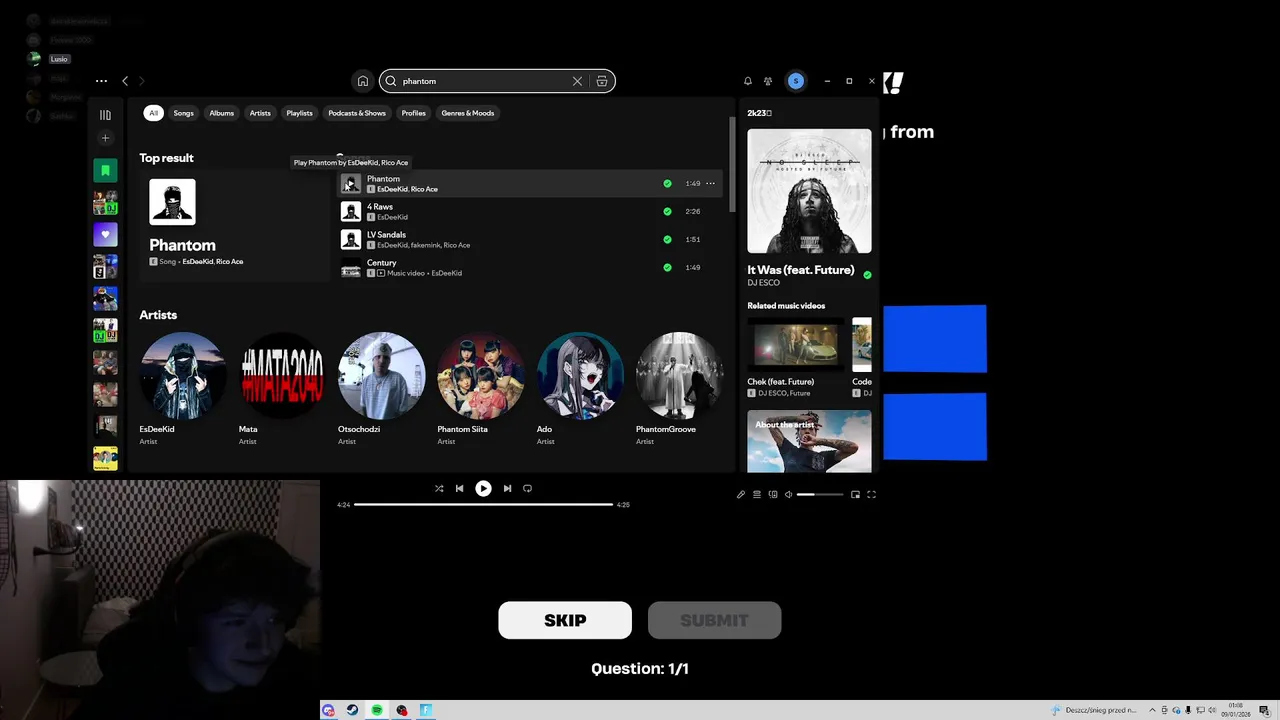Collapse Your Library sidebar icon
This screenshot has height=720, width=1280.
click(105, 115)
